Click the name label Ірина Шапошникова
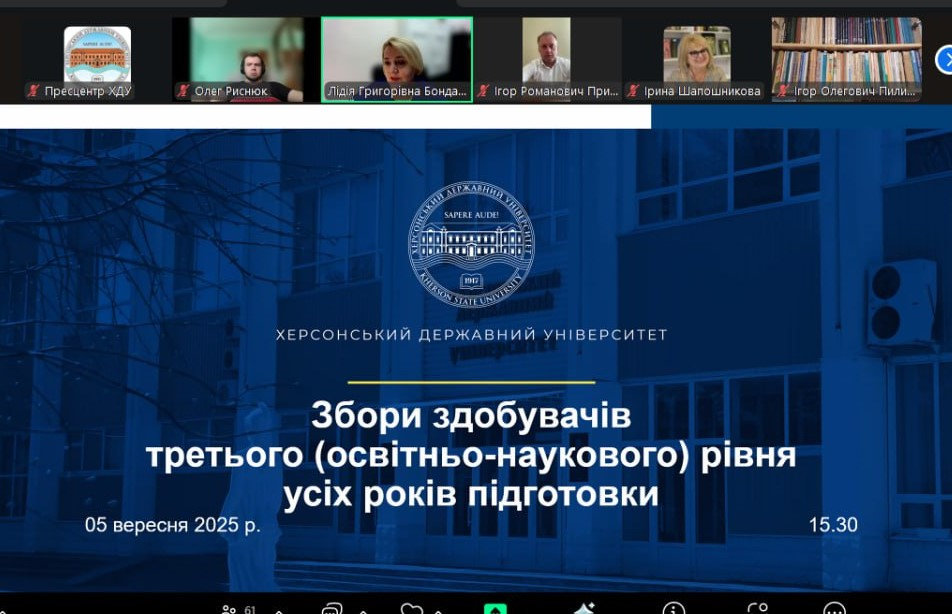 point(702,91)
